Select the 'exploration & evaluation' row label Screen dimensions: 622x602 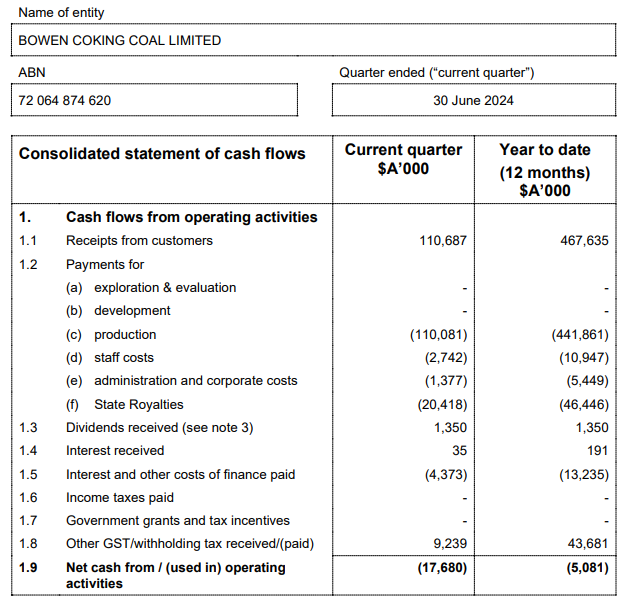click(x=165, y=288)
